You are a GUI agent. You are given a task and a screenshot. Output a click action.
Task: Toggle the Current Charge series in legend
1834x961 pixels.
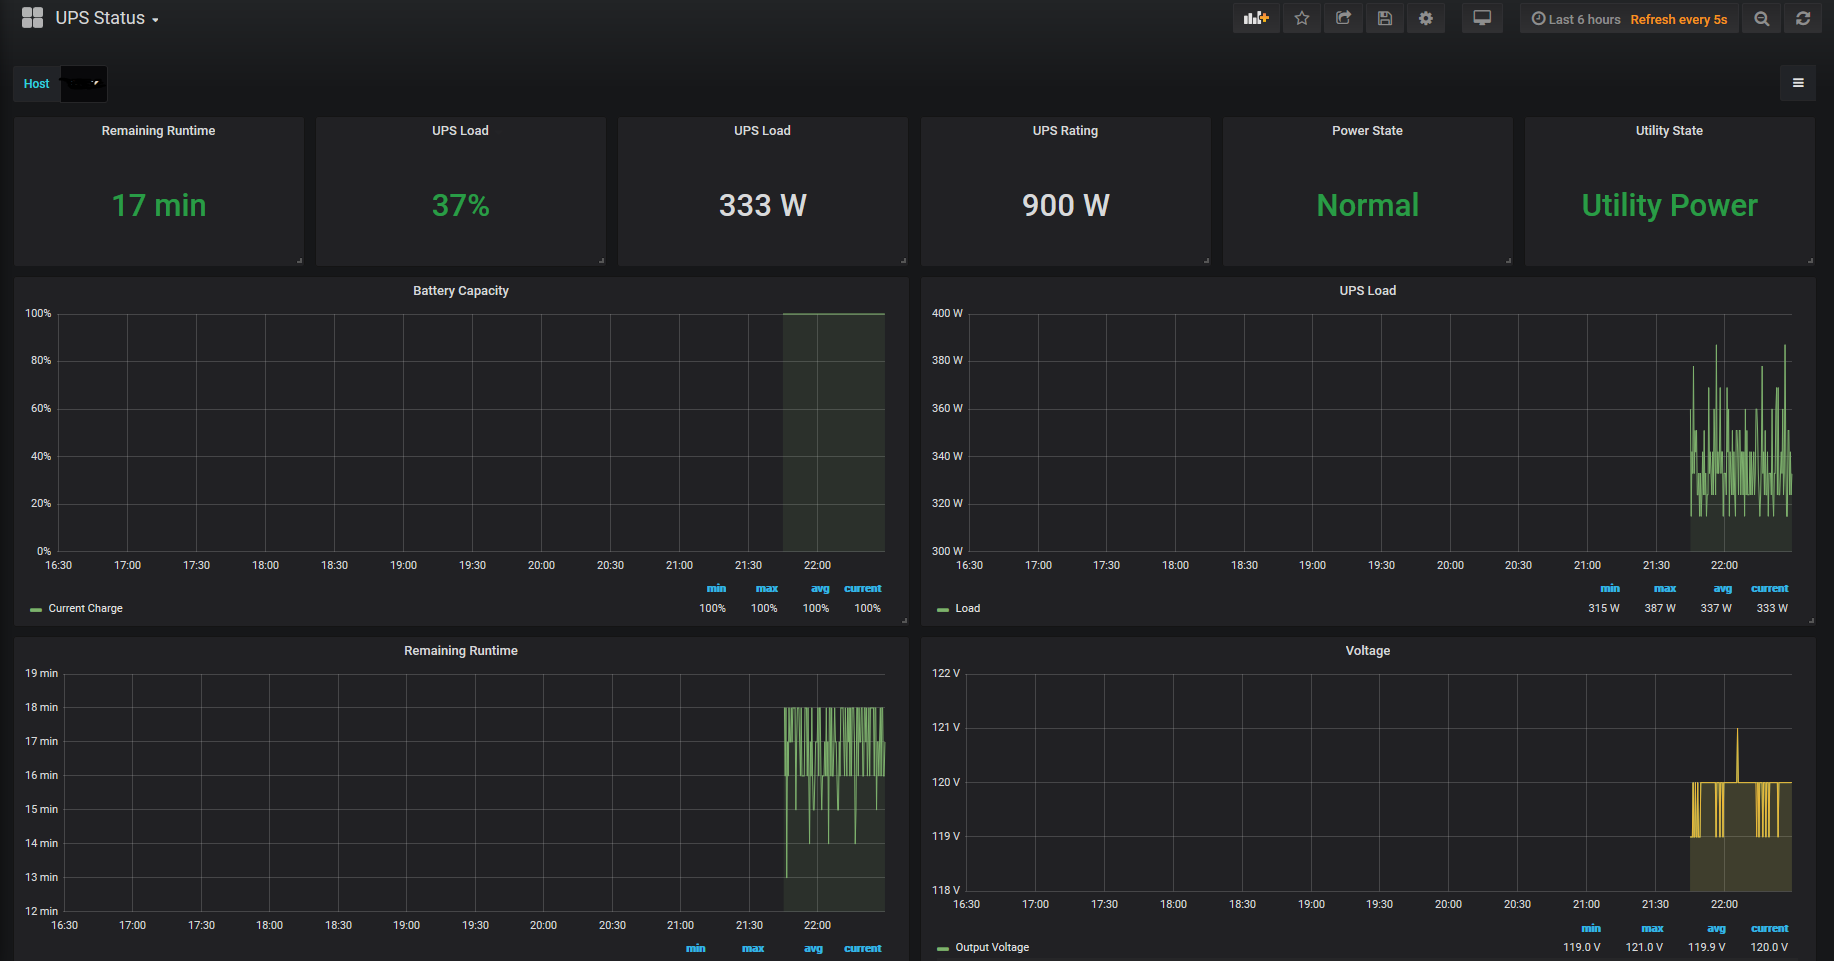[85, 608]
